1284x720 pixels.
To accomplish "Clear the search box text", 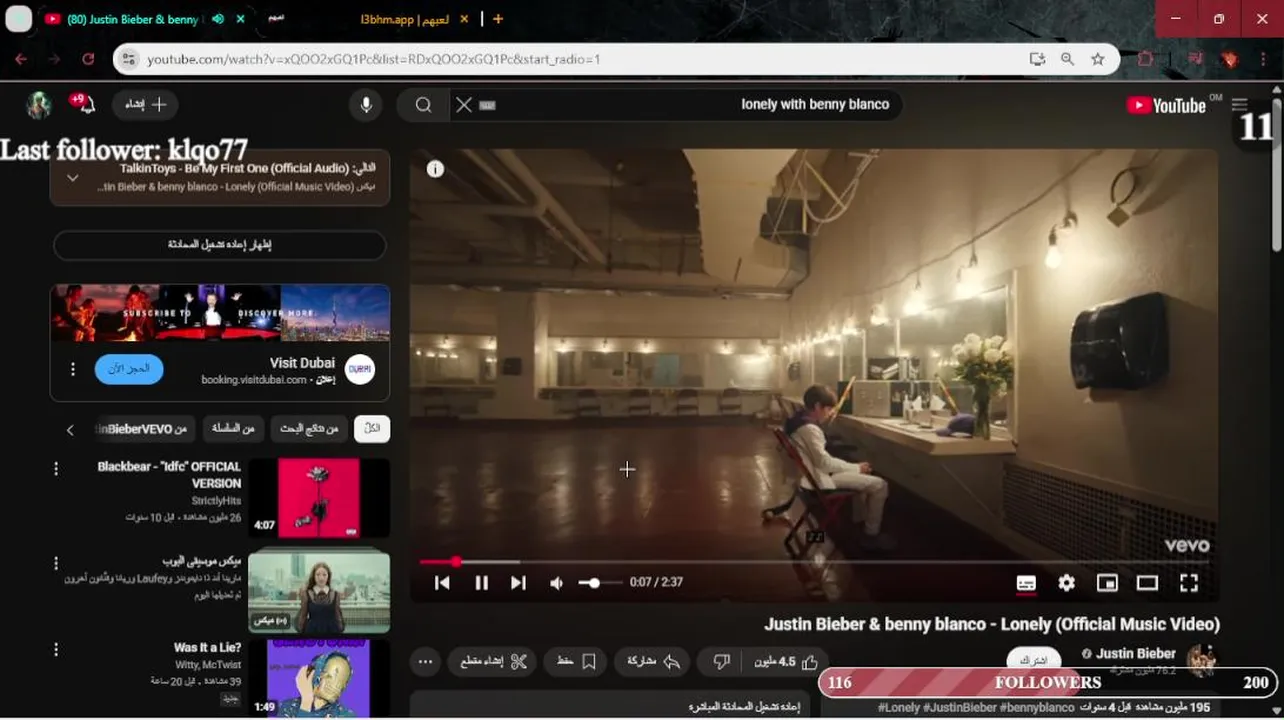I will [x=464, y=105].
